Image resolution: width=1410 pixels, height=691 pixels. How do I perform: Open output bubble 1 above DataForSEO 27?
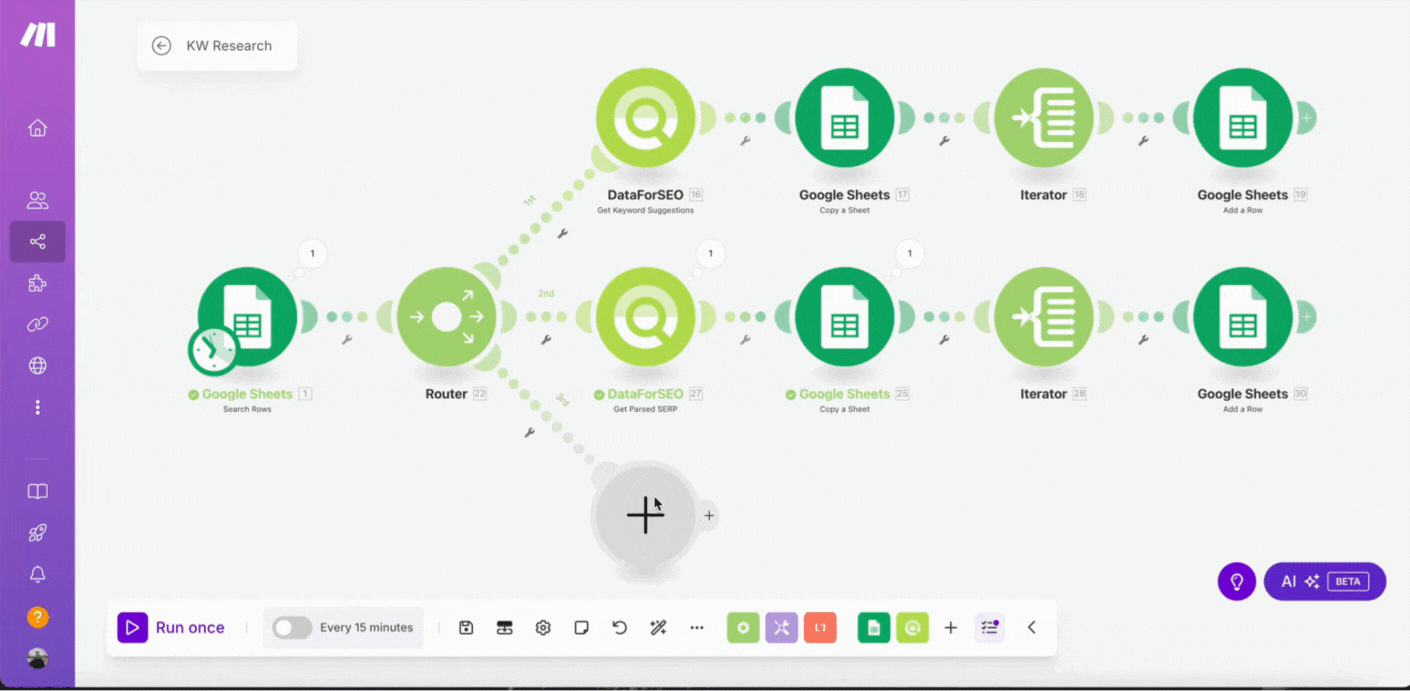tap(711, 253)
